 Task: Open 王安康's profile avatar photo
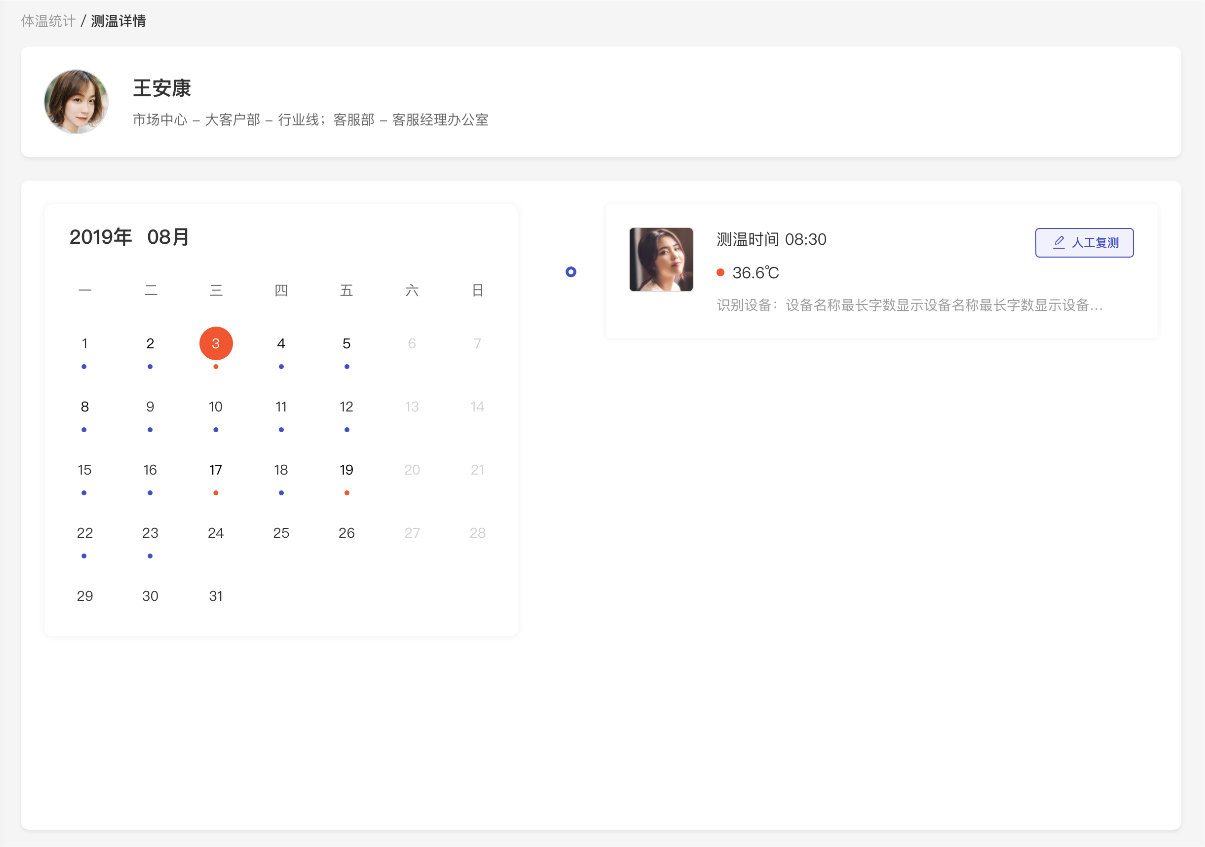tap(76, 101)
